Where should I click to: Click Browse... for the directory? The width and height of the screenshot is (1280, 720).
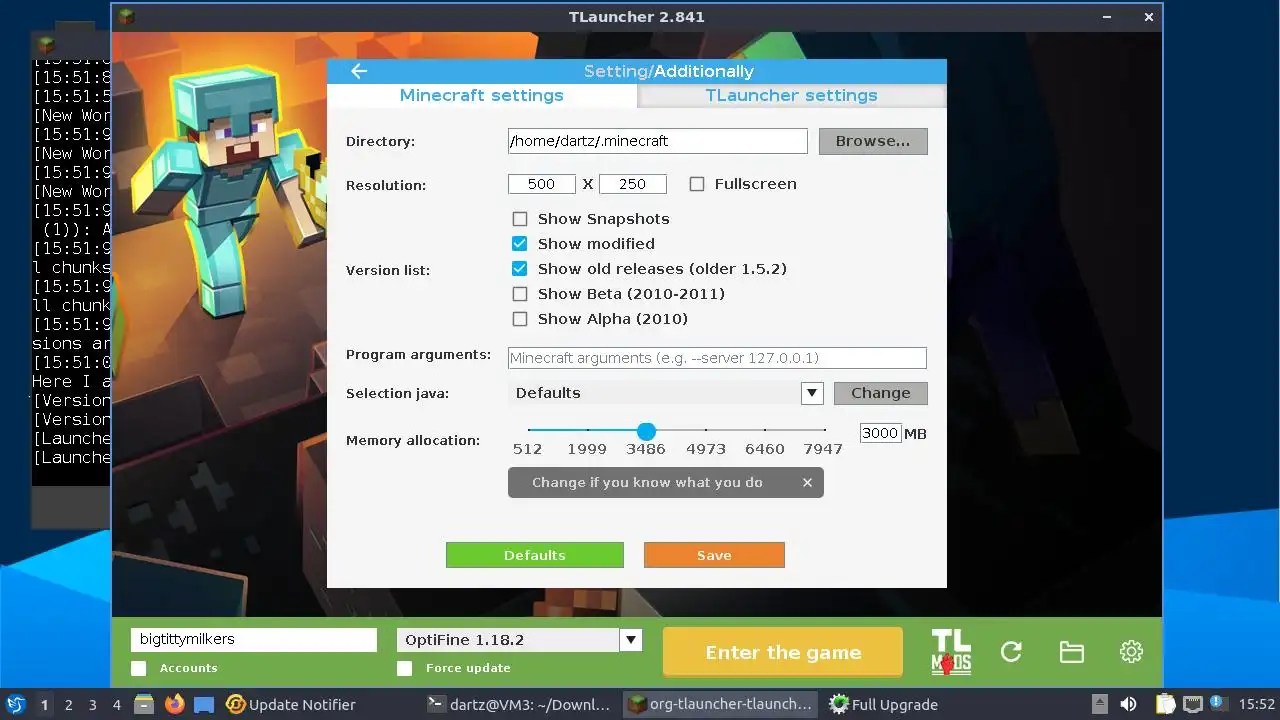873,141
